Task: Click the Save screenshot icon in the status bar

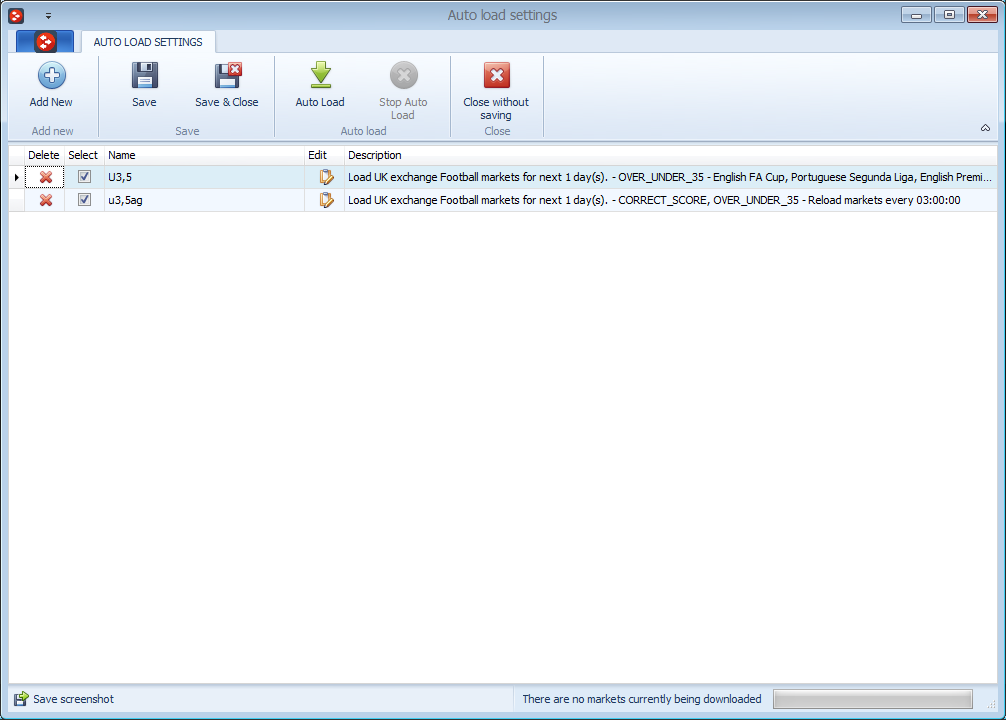Action: [x=21, y=699]
